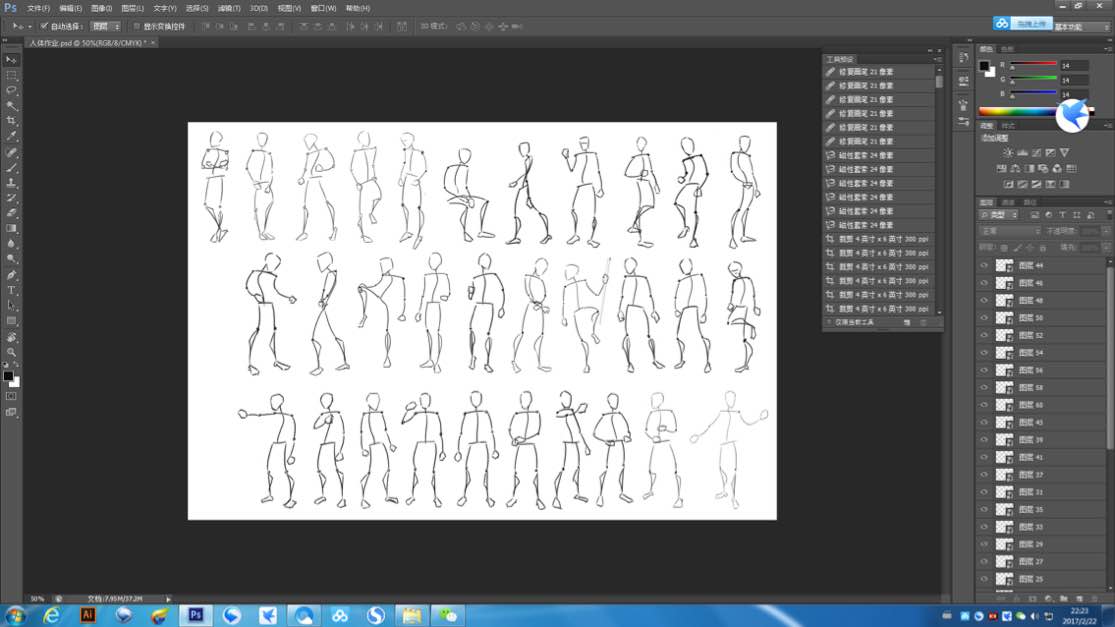Uncheck the 自动选择 checkbox

click(44, 26)
